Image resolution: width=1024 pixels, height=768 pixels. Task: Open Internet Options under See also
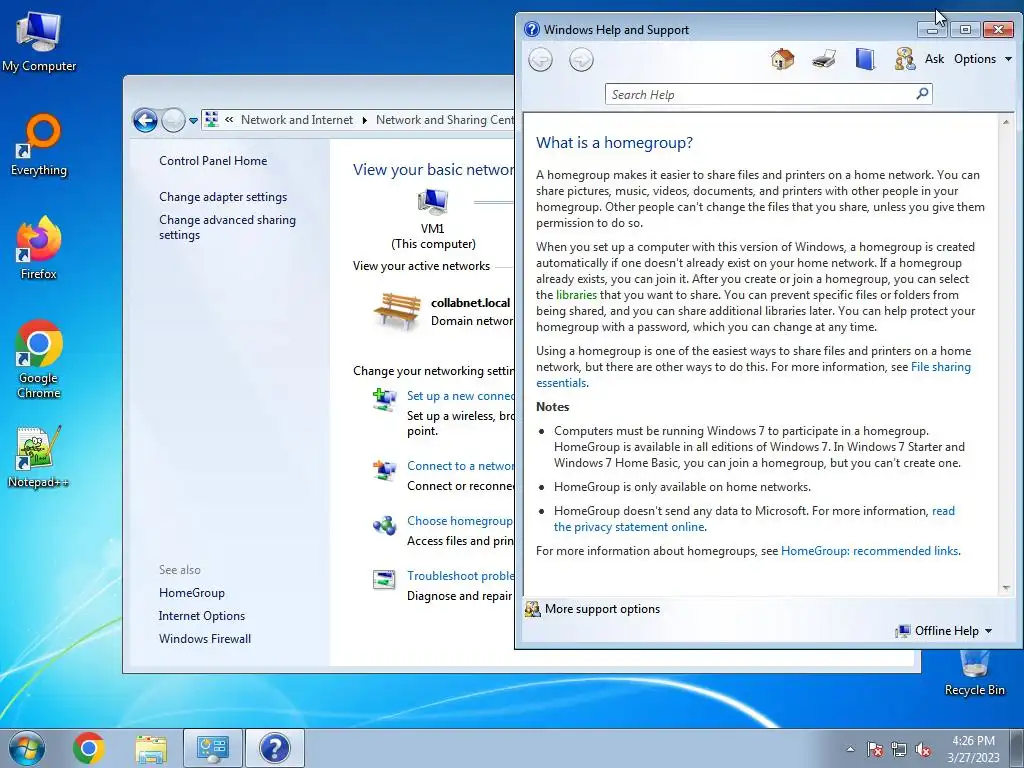[x=202, y=616]
